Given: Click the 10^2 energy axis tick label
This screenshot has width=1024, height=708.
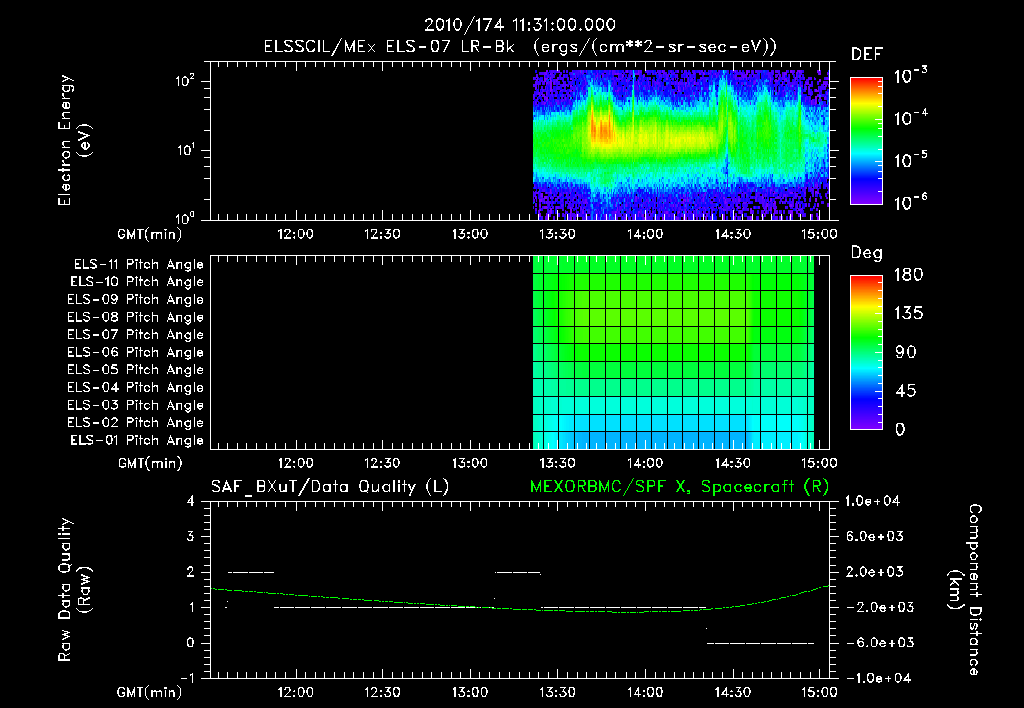Looking at the screenshot, I should pyautogui.click(x=185, y=81).
